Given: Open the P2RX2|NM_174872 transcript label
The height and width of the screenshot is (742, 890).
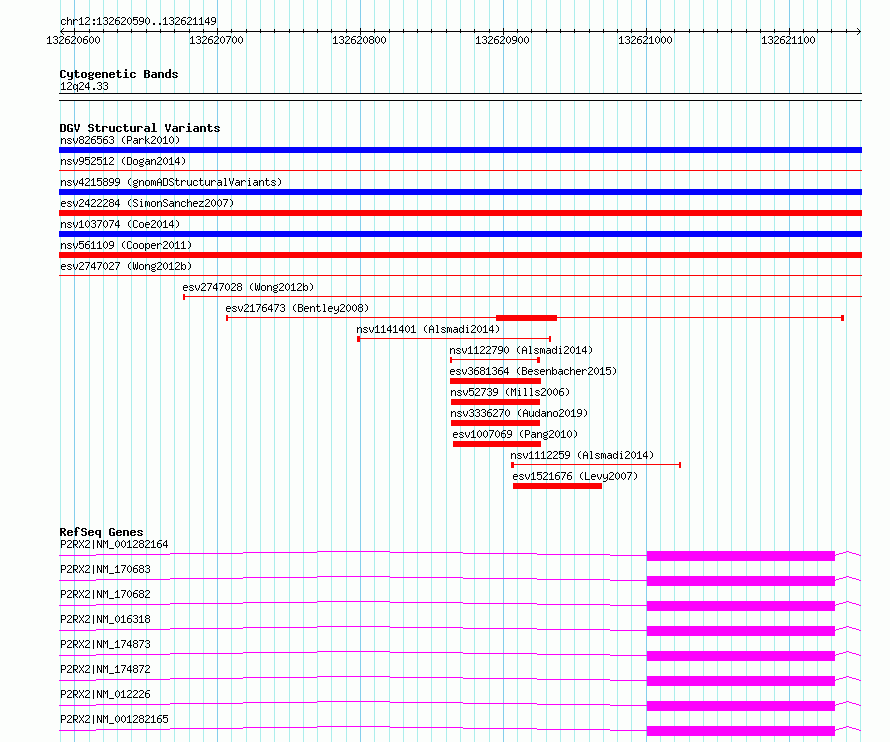Looking at the screenshot, I should (x=105, y=669).
